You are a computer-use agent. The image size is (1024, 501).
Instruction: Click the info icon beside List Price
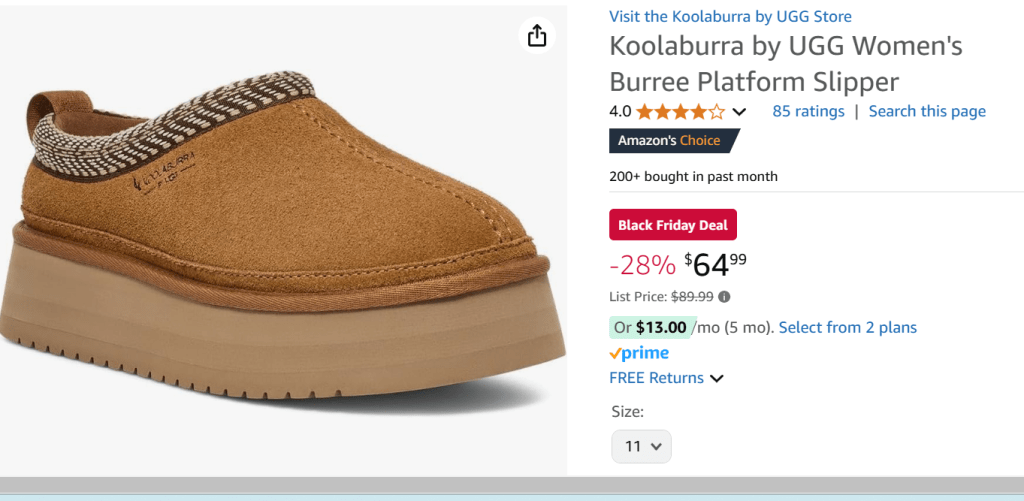(x=724, y=296)
